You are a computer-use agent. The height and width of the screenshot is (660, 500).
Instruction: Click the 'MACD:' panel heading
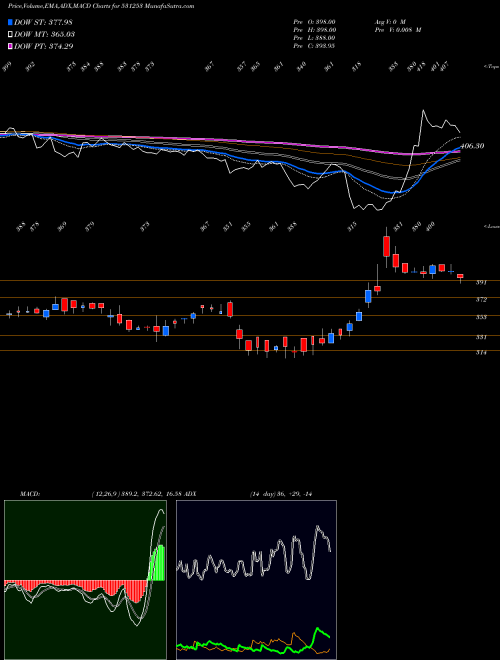(x=29, y=494)
